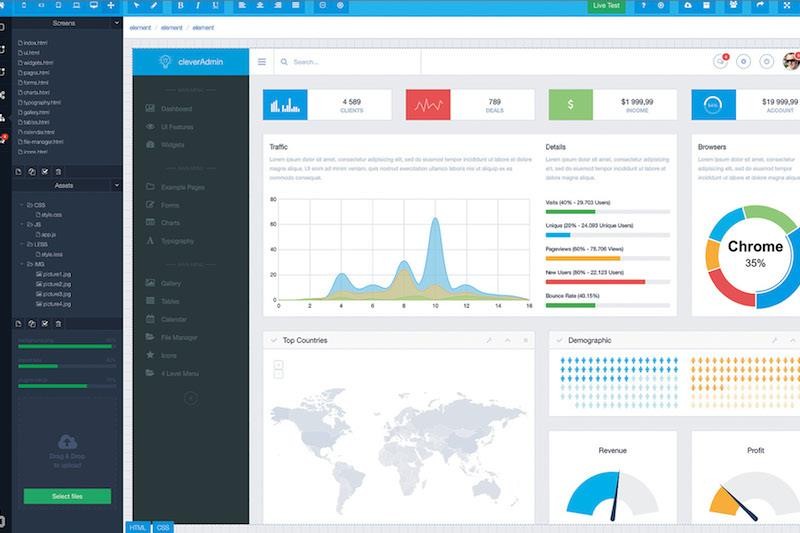Toggle italic formatting
This screenshot has height=533, width=800.
[x=197, y=5]
